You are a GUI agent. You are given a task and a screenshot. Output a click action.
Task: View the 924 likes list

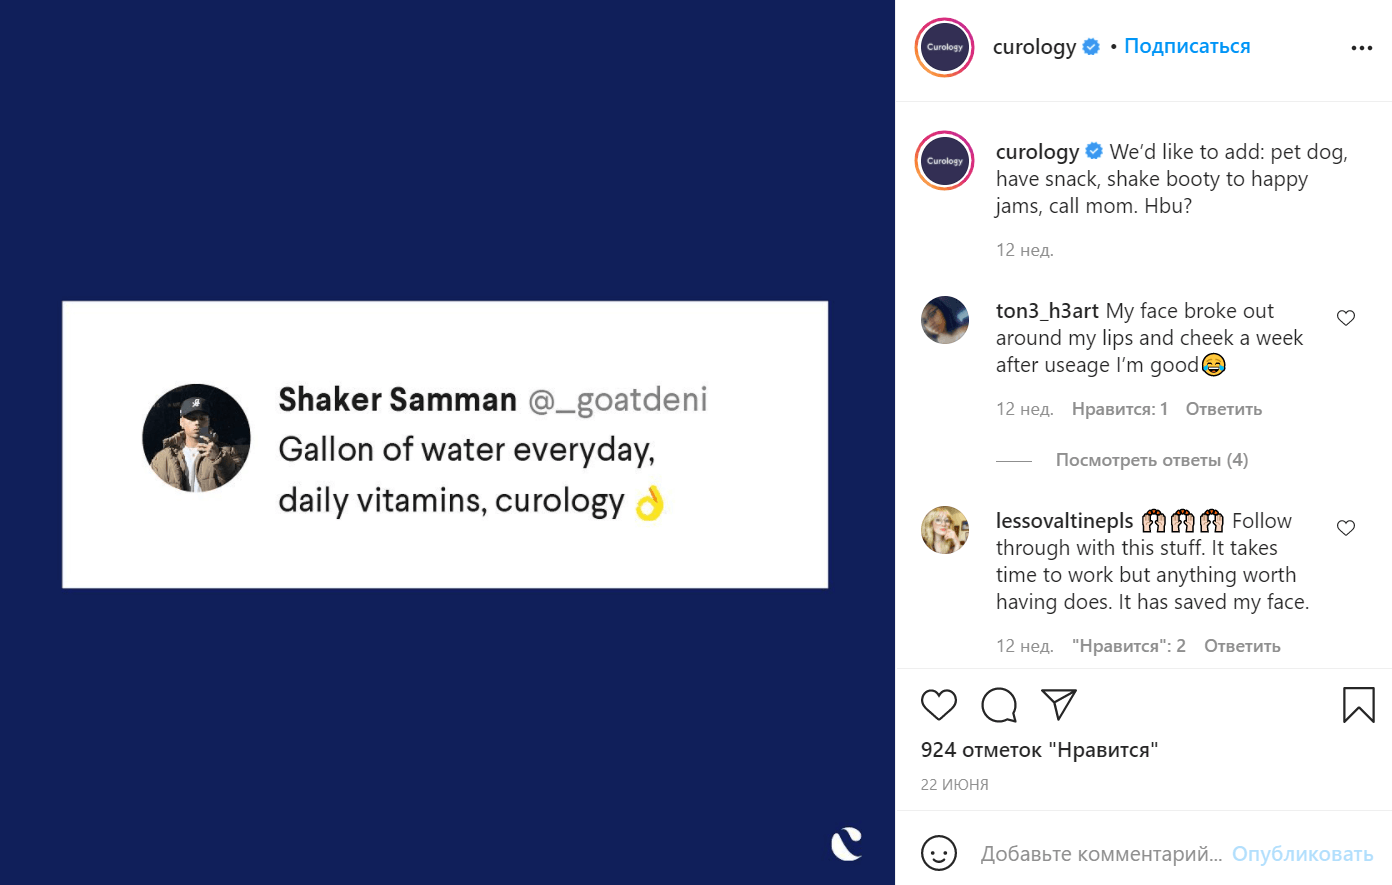[1039, 750]
